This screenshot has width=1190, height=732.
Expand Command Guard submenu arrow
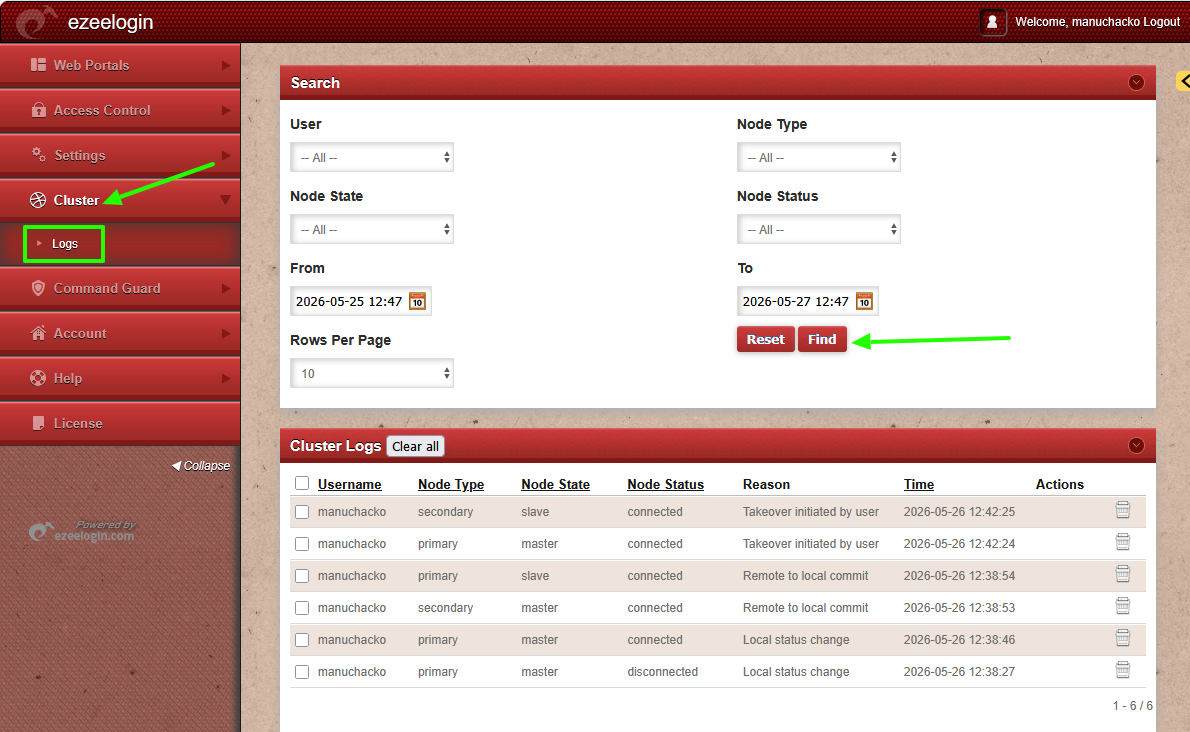click(x=225, y=288)
